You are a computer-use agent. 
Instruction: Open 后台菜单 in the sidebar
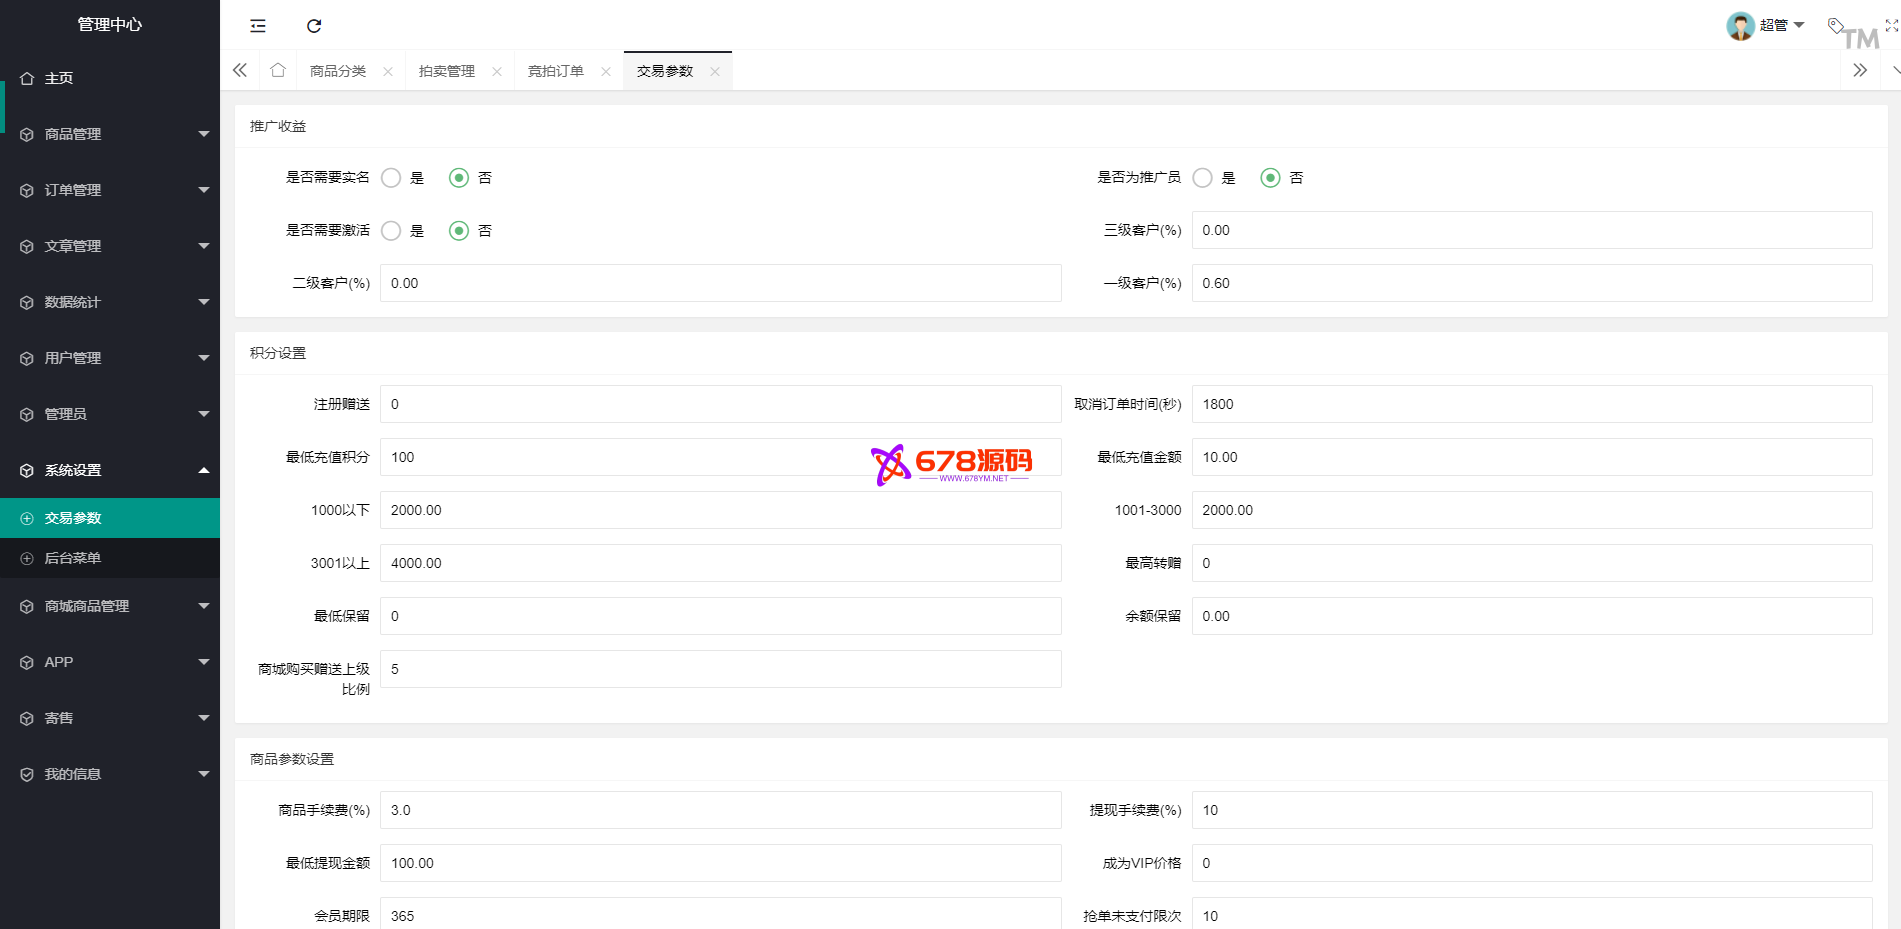click(x=73, y=558)
